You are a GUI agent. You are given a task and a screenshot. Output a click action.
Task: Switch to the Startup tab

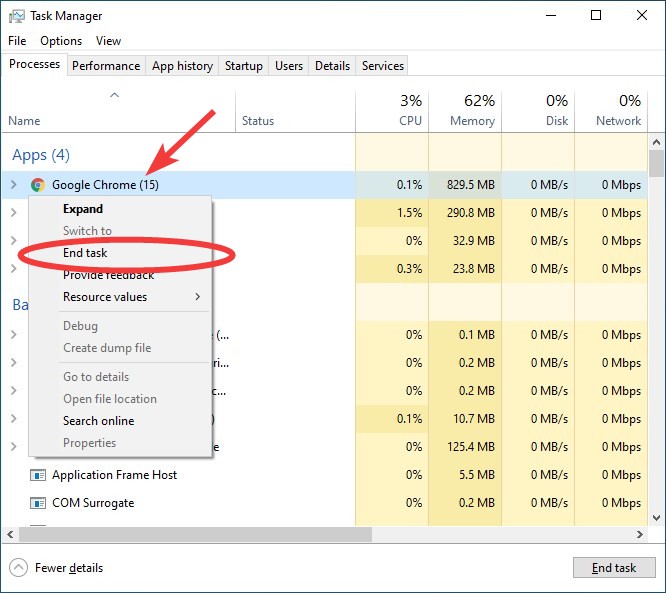point(243,66)
